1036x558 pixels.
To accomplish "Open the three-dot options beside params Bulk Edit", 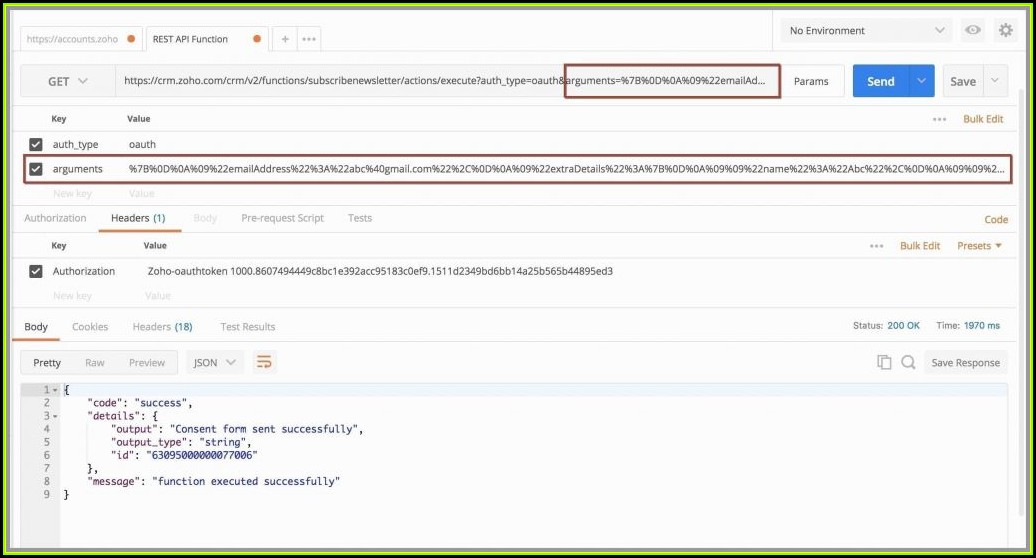I will (939, 119).
